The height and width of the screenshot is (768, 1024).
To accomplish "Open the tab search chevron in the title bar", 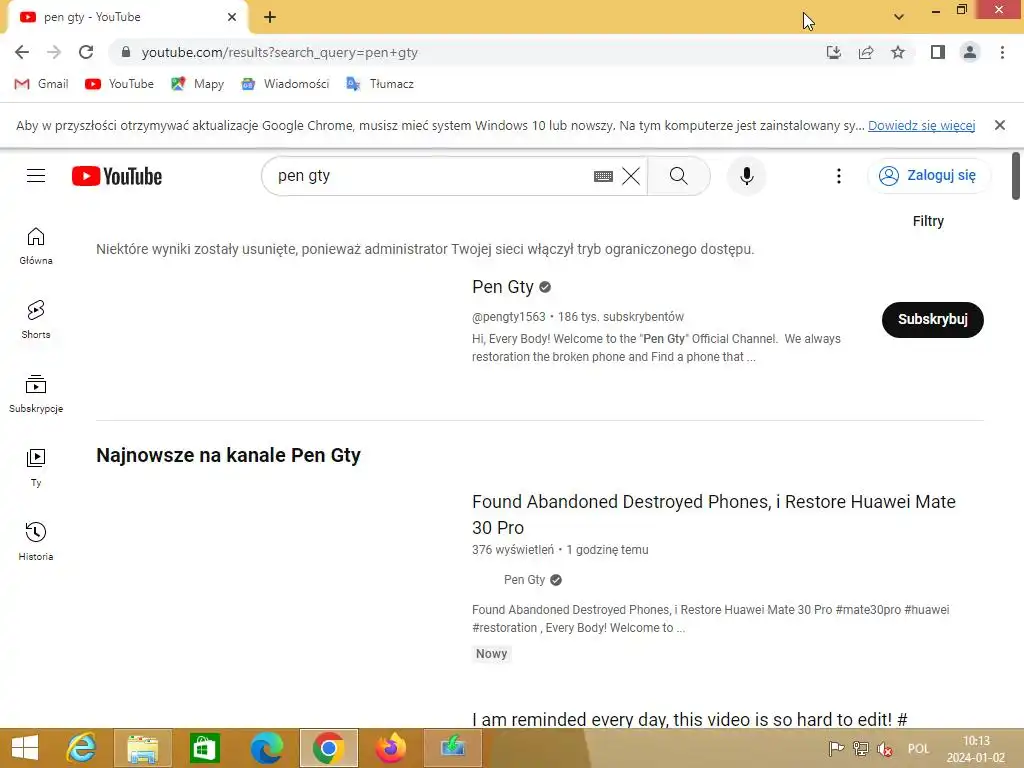I will click(899, 17).
